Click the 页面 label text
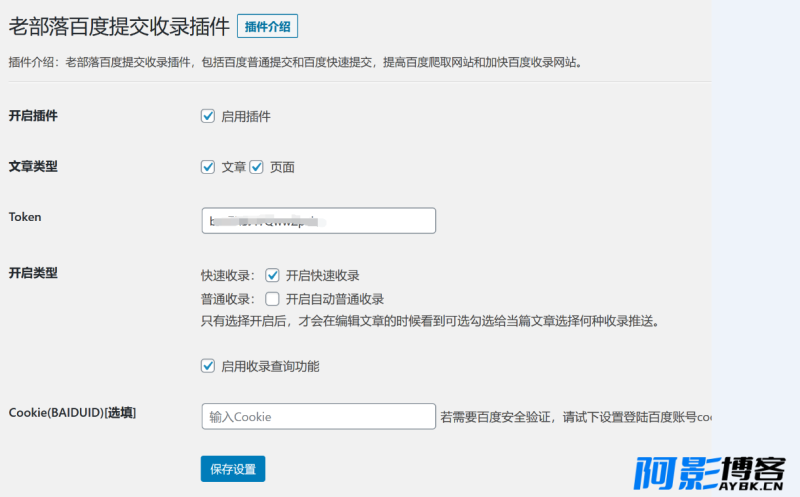This screenshot has height=497, width=800. click(x=282, y=167)
